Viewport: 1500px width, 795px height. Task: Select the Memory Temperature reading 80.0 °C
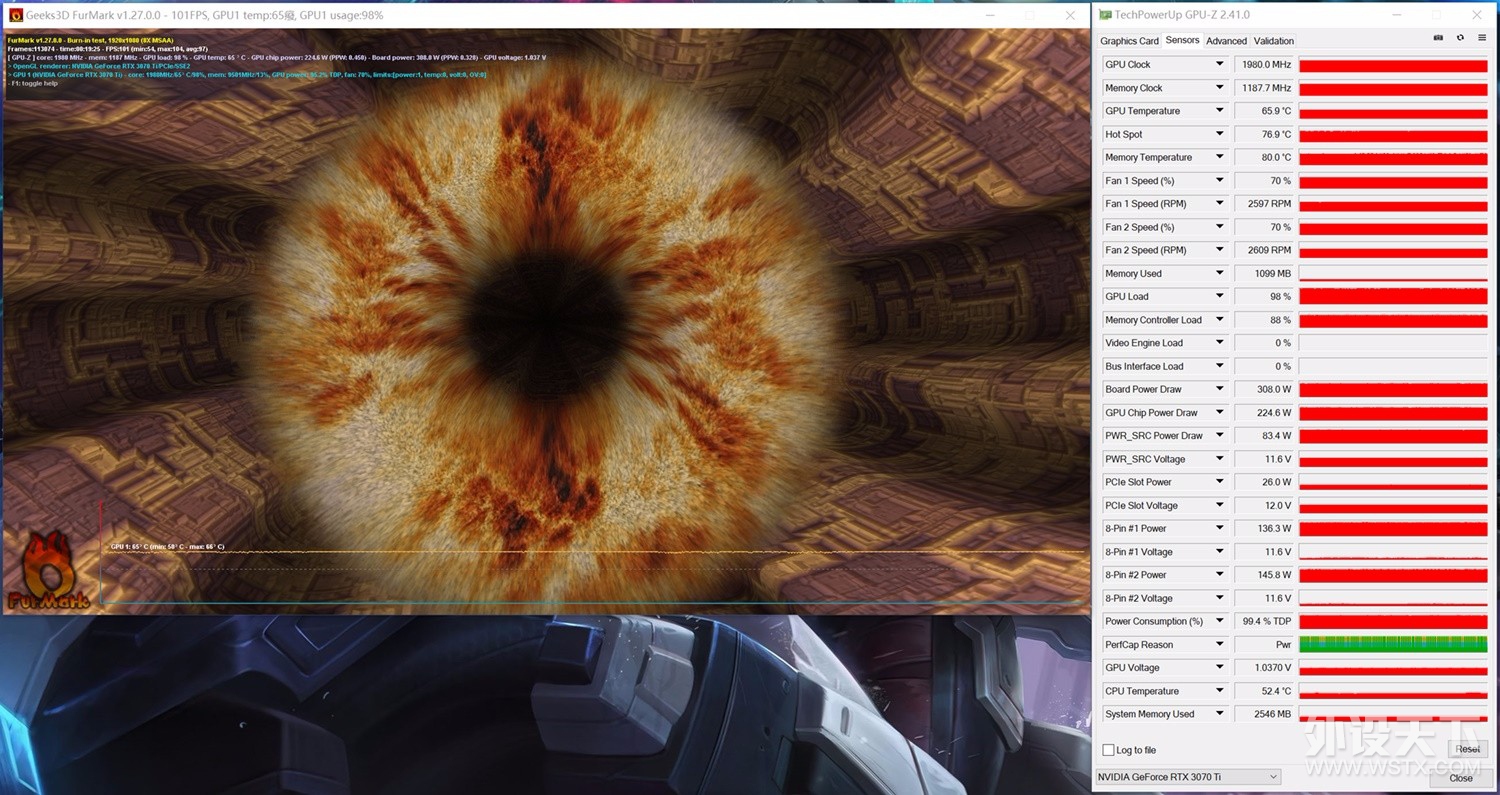(x=1264, y=157)
